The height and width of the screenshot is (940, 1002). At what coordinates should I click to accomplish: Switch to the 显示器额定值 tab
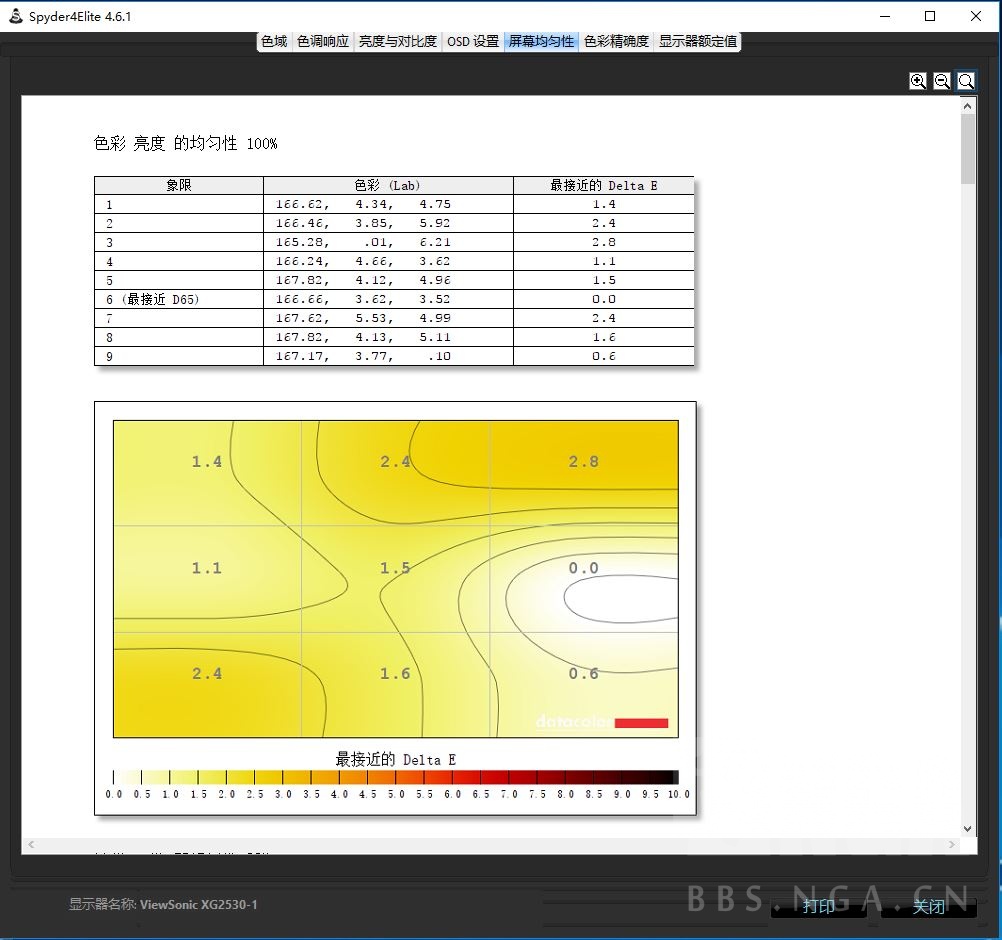tap(698, 42)
